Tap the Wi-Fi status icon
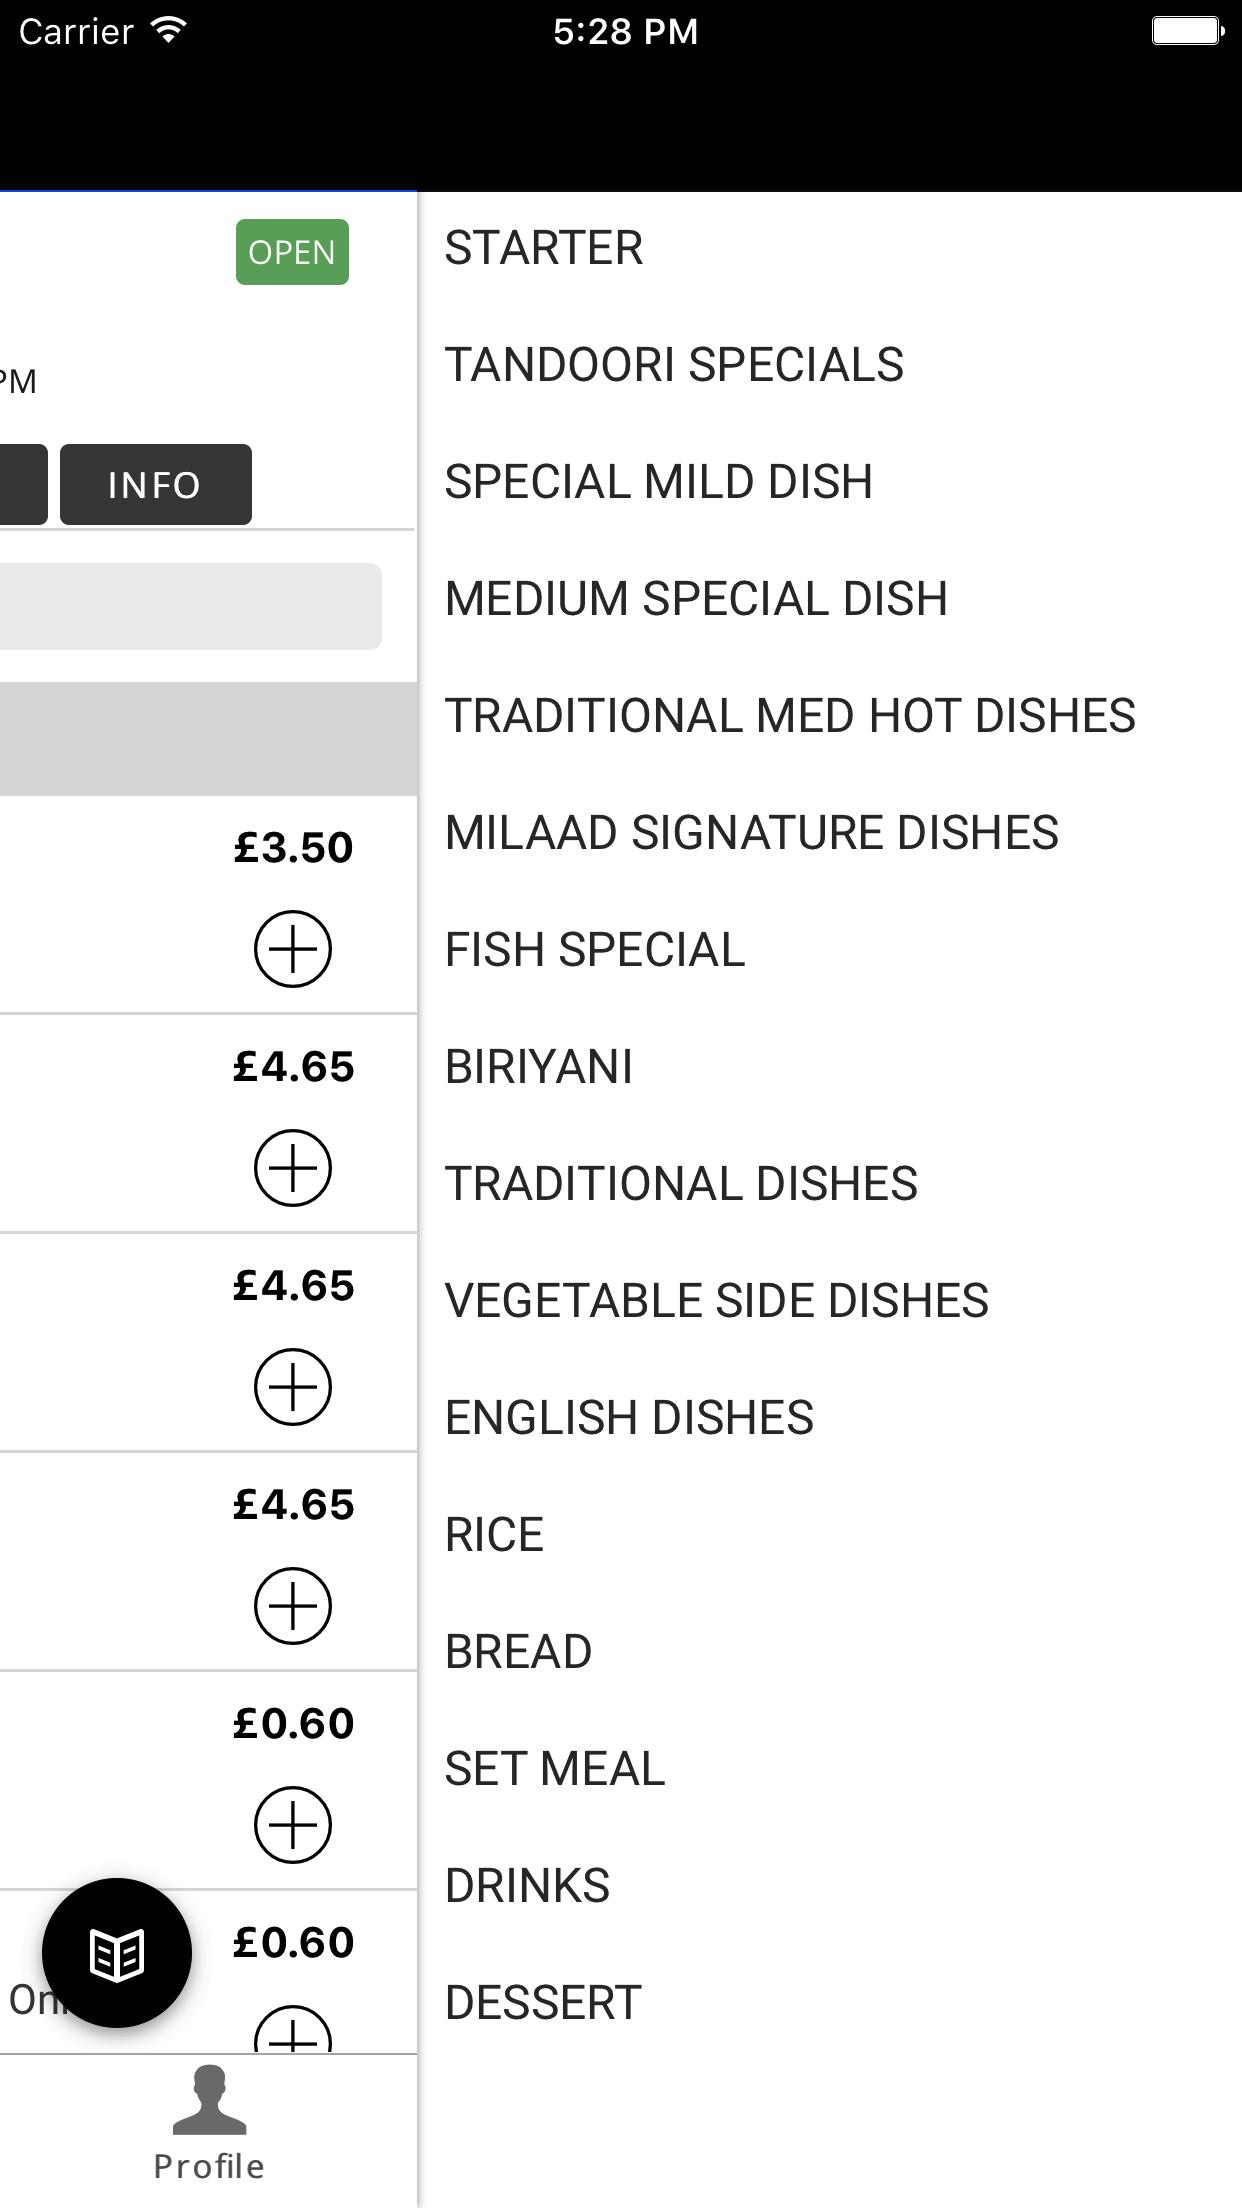 (168, 31)
